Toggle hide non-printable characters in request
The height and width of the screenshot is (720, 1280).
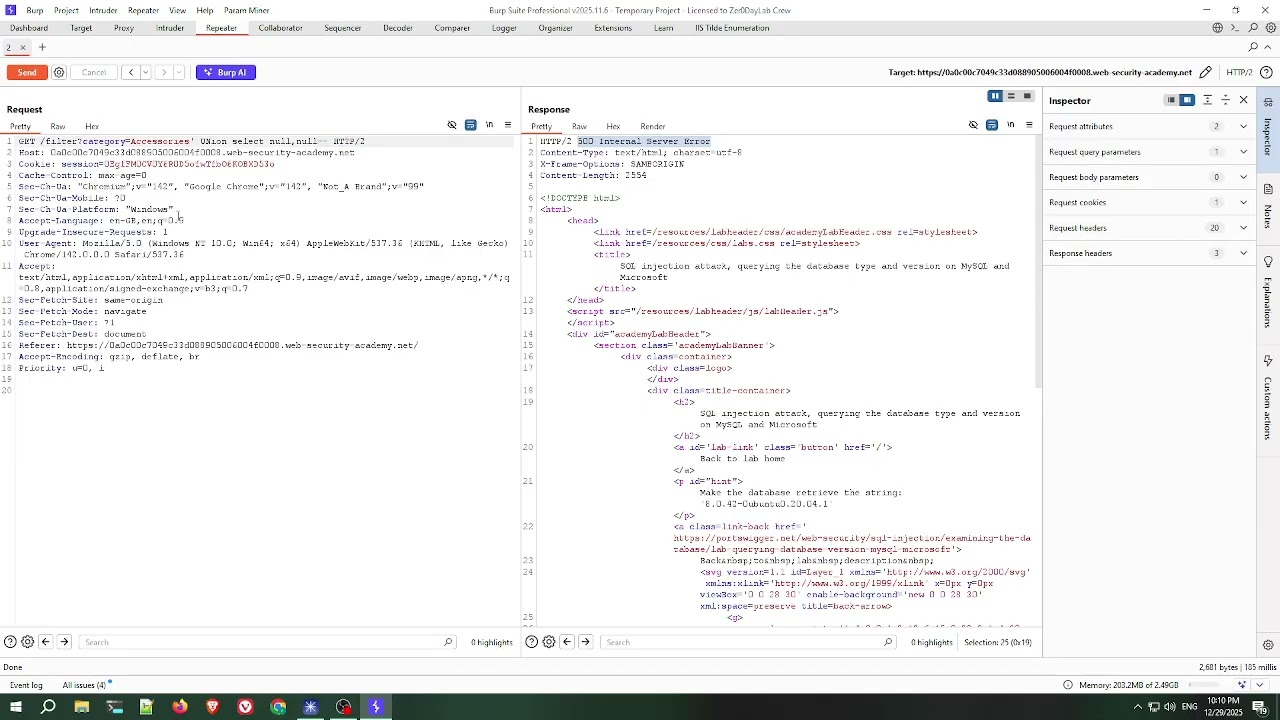point(452,125)
